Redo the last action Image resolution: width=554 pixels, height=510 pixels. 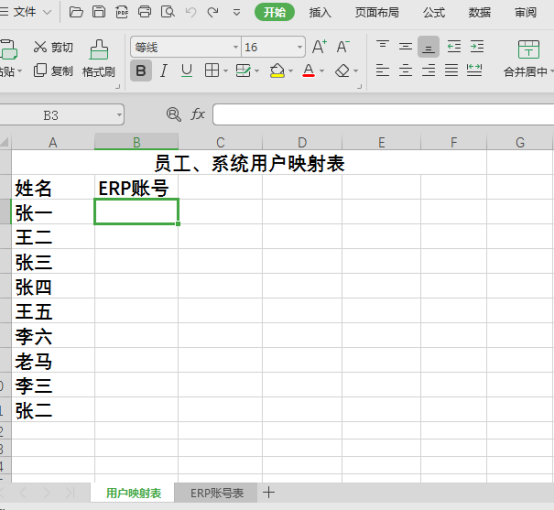tap(213, 12)
